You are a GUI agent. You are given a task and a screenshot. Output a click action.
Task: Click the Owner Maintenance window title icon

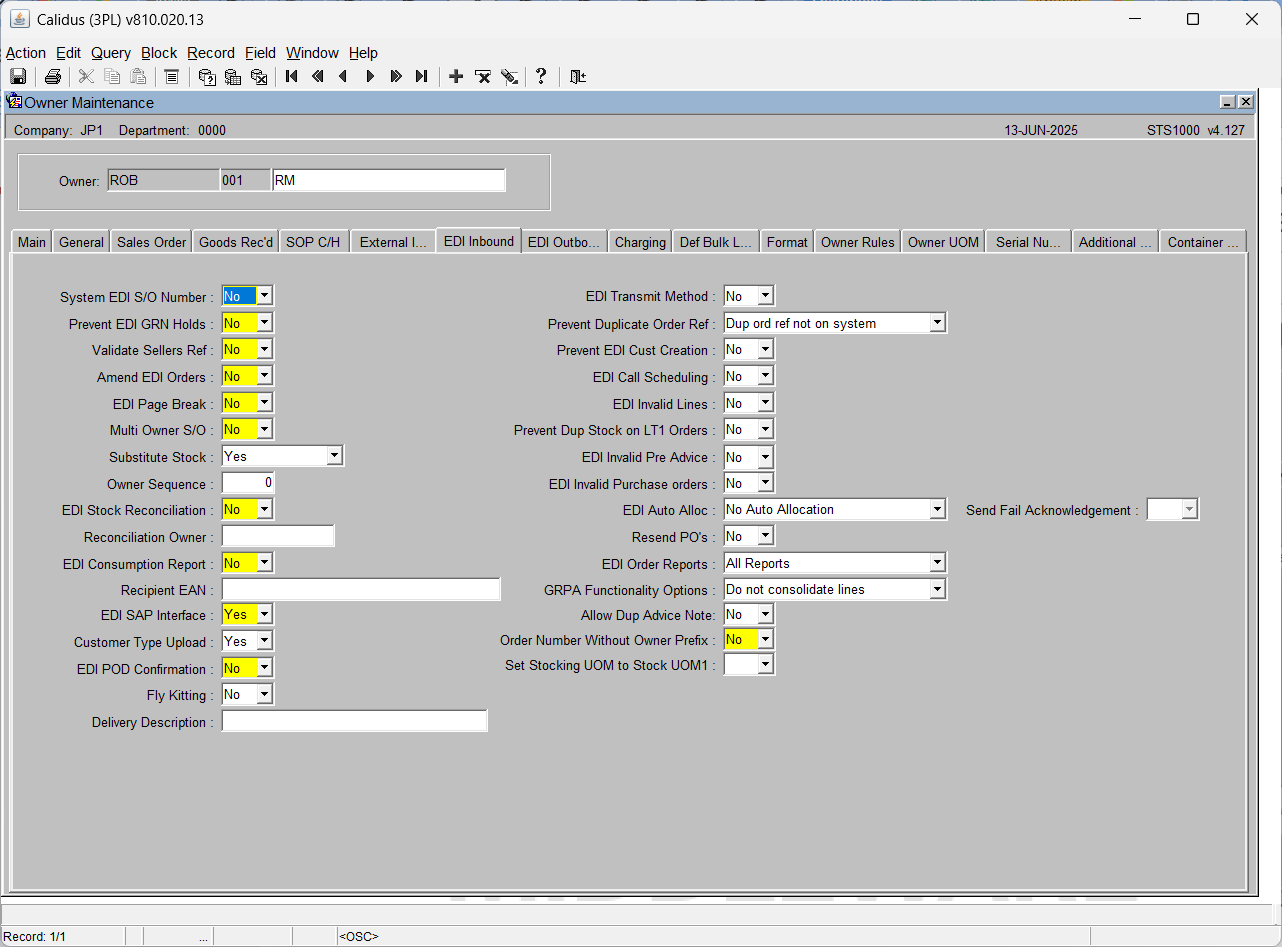point(14,101)
